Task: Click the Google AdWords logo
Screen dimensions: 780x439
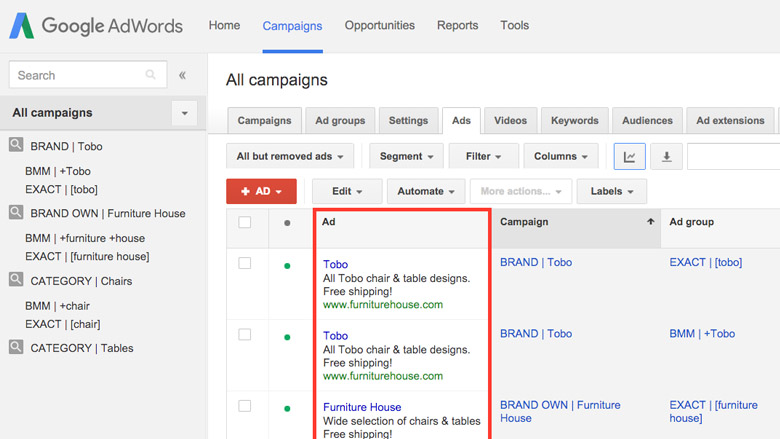Action: click(96, 25)
